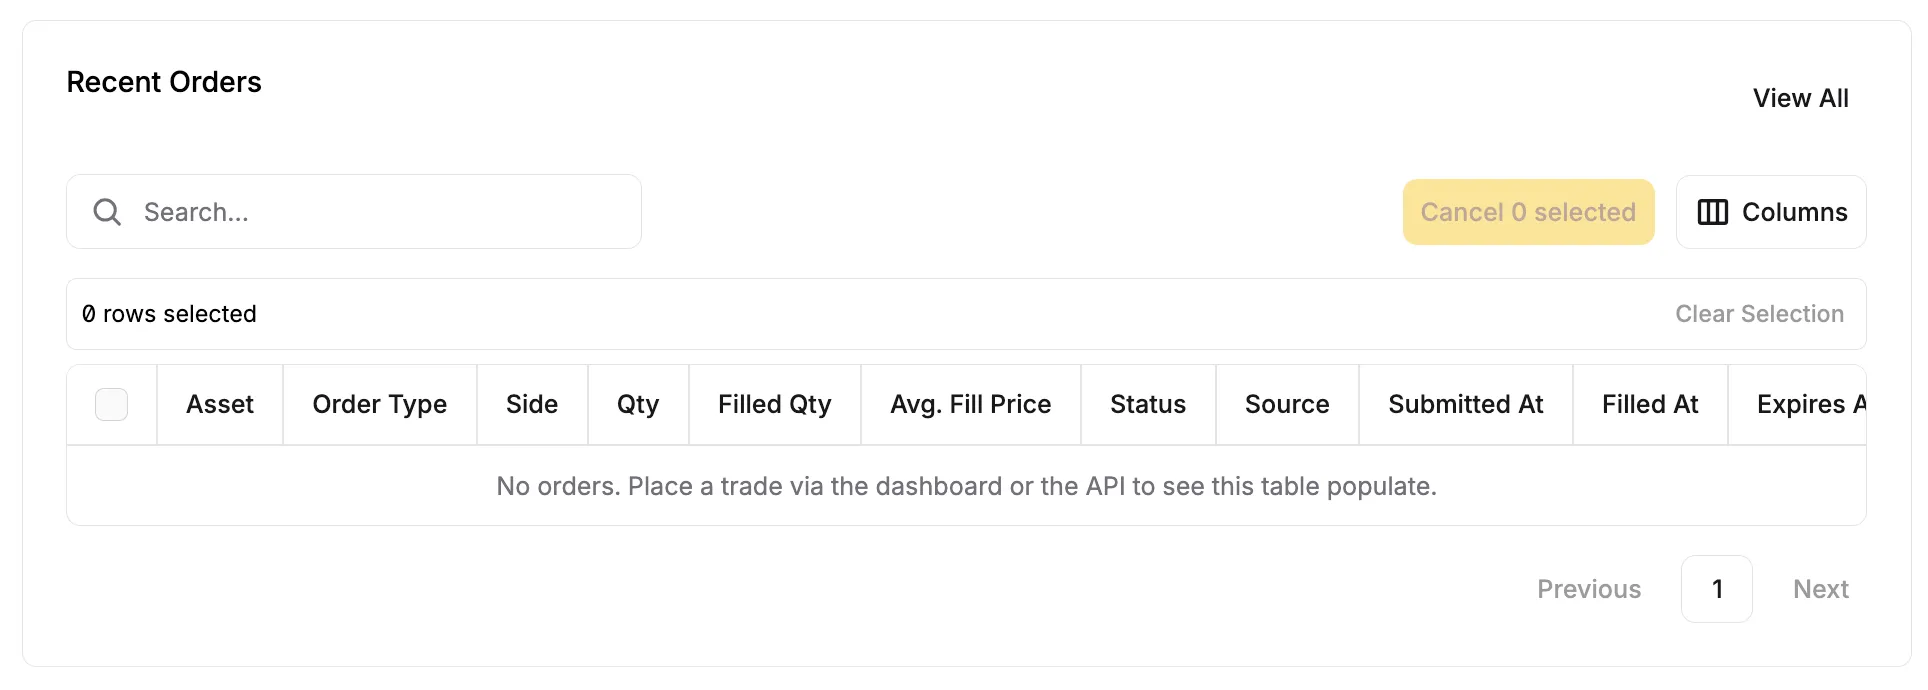Sort by the Order Type column header
Screen dimensions: 1928x690
click(380, 404)
